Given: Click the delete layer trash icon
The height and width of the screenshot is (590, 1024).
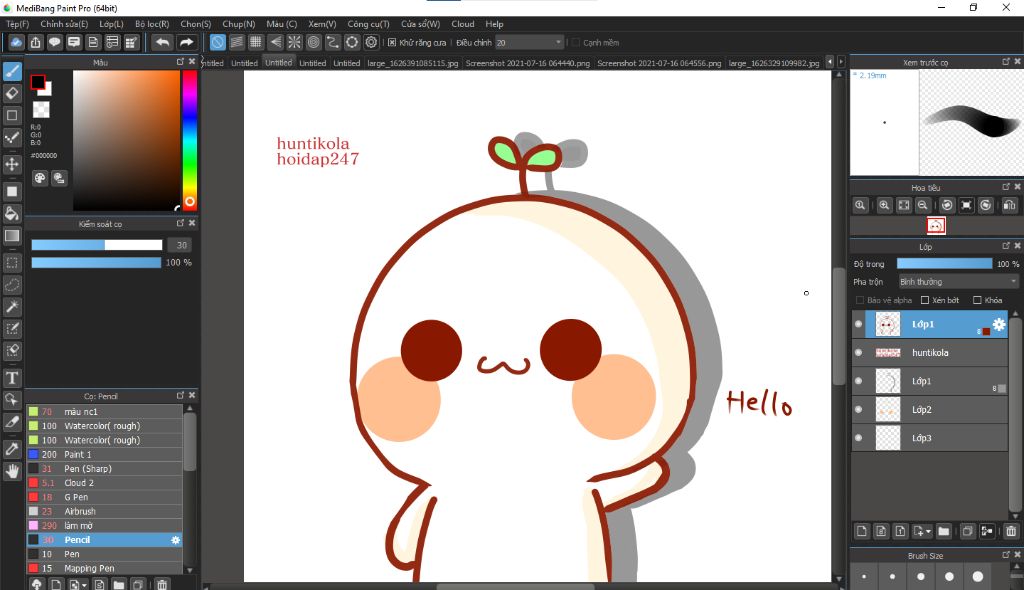Looking at the screenshot, I should point(1011,531).
